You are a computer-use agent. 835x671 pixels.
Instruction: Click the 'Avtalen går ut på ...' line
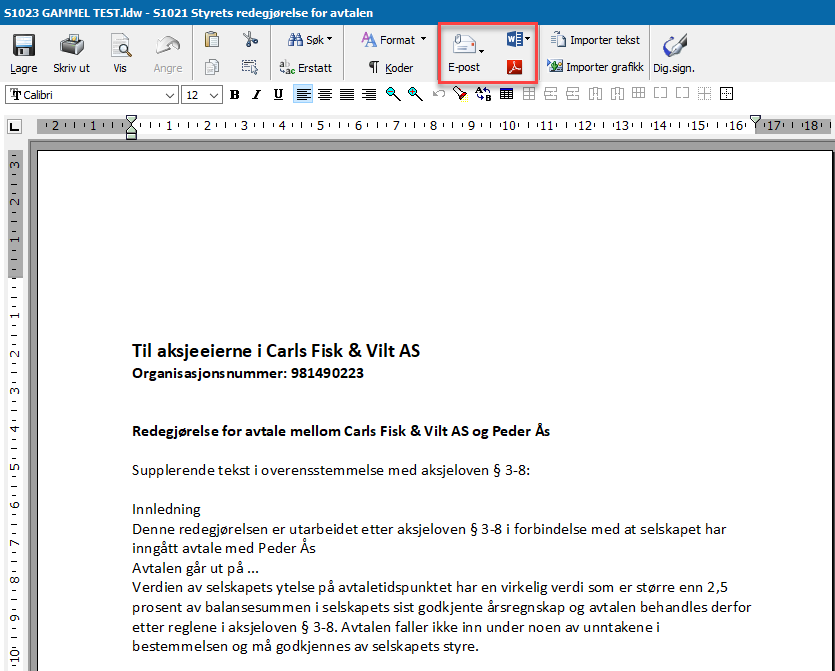(195, 568)
